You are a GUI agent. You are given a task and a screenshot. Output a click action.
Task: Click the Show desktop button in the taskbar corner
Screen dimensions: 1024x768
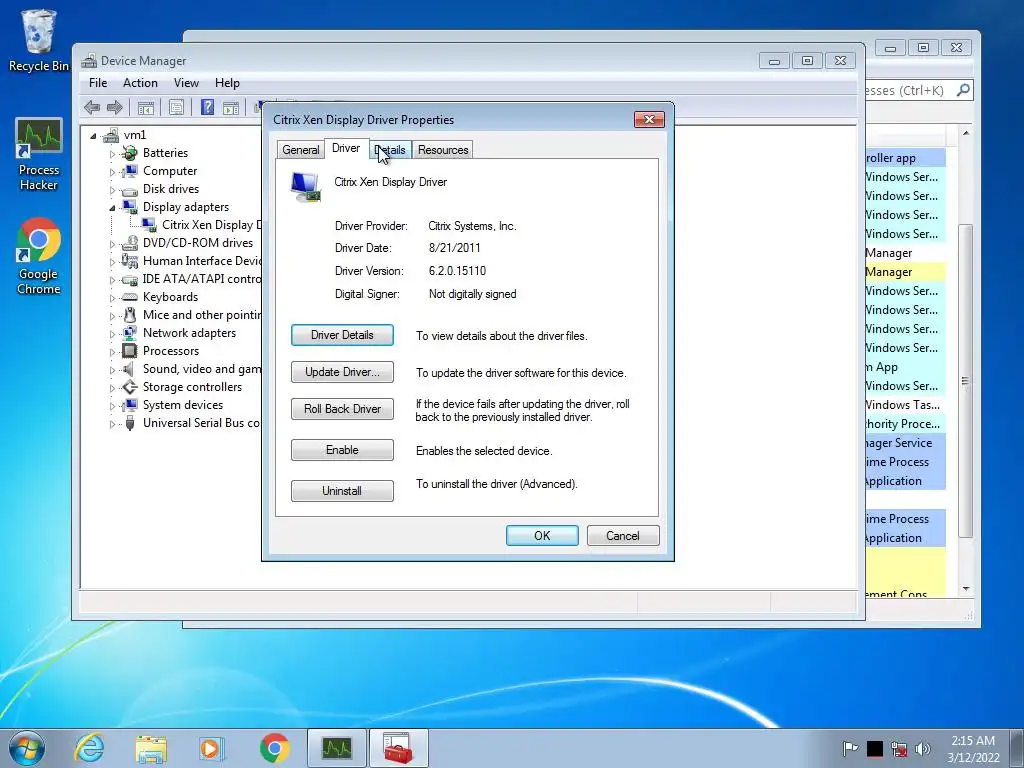coord(1016,748)
